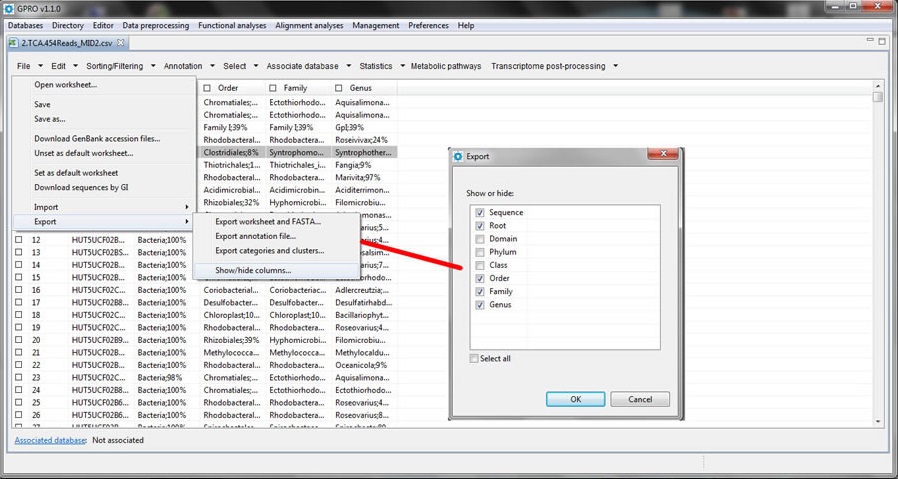Screen dimensions: 898x479
Task: Check the Class column checkbox
Action: pyautogui.click(x=481, y=265)
